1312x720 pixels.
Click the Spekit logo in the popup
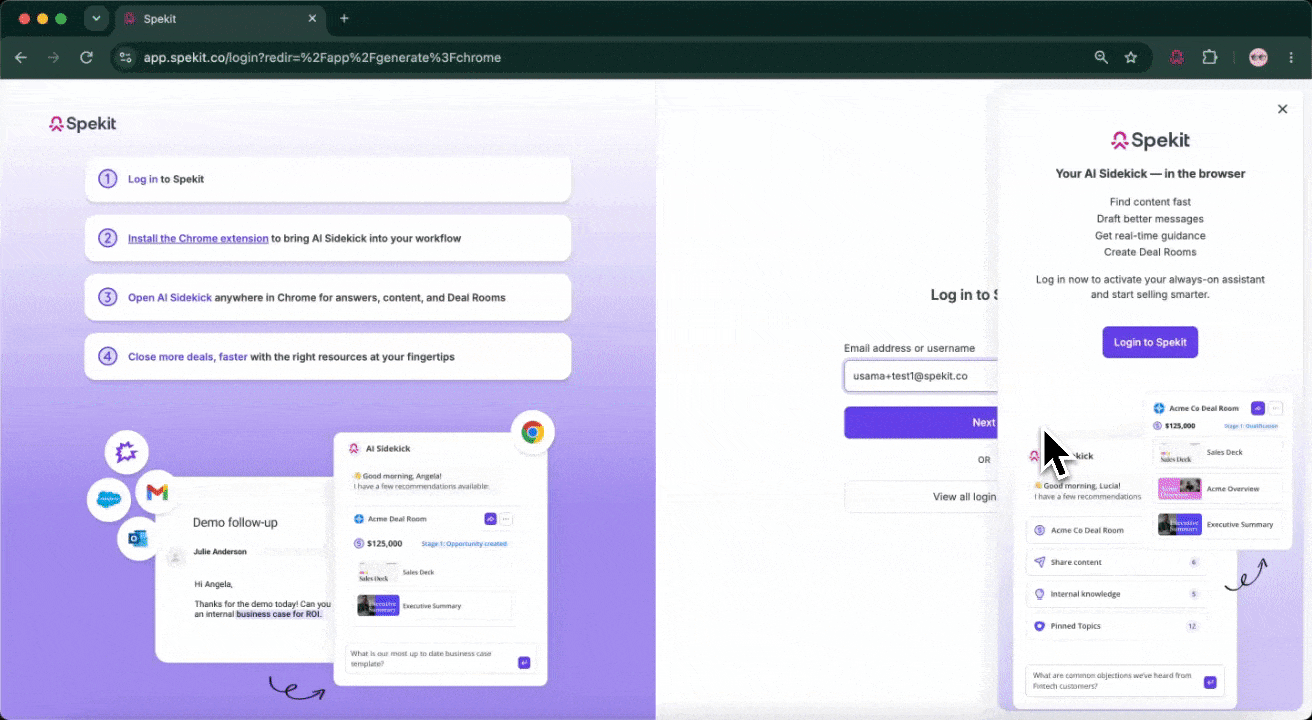(x=1150, y=140)
